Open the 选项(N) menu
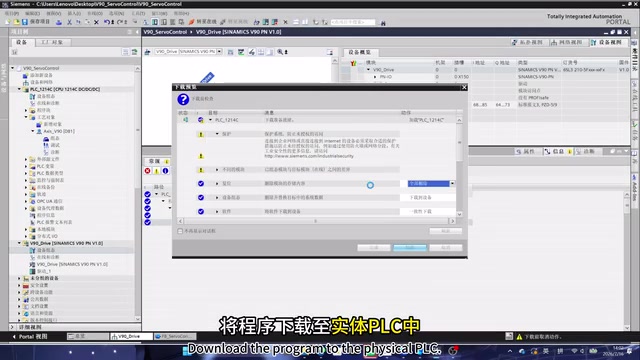The width and height of the screenshot is (640, 360). 116,13
